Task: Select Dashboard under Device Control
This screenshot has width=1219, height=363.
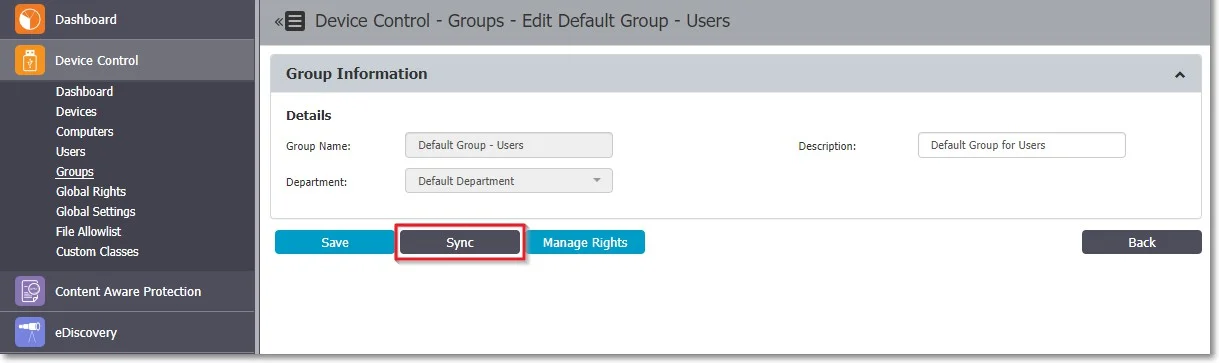Action: click(x=84, y=91)
